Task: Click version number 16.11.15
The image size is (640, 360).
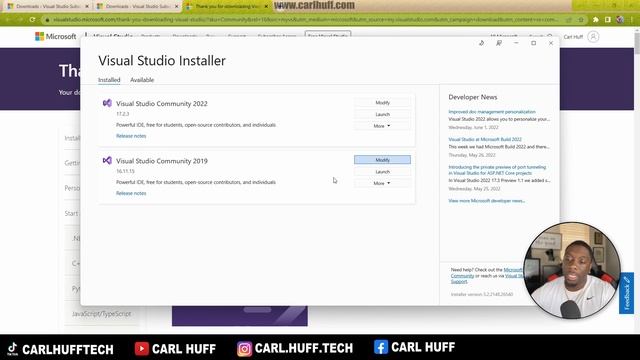Action: 125,171
